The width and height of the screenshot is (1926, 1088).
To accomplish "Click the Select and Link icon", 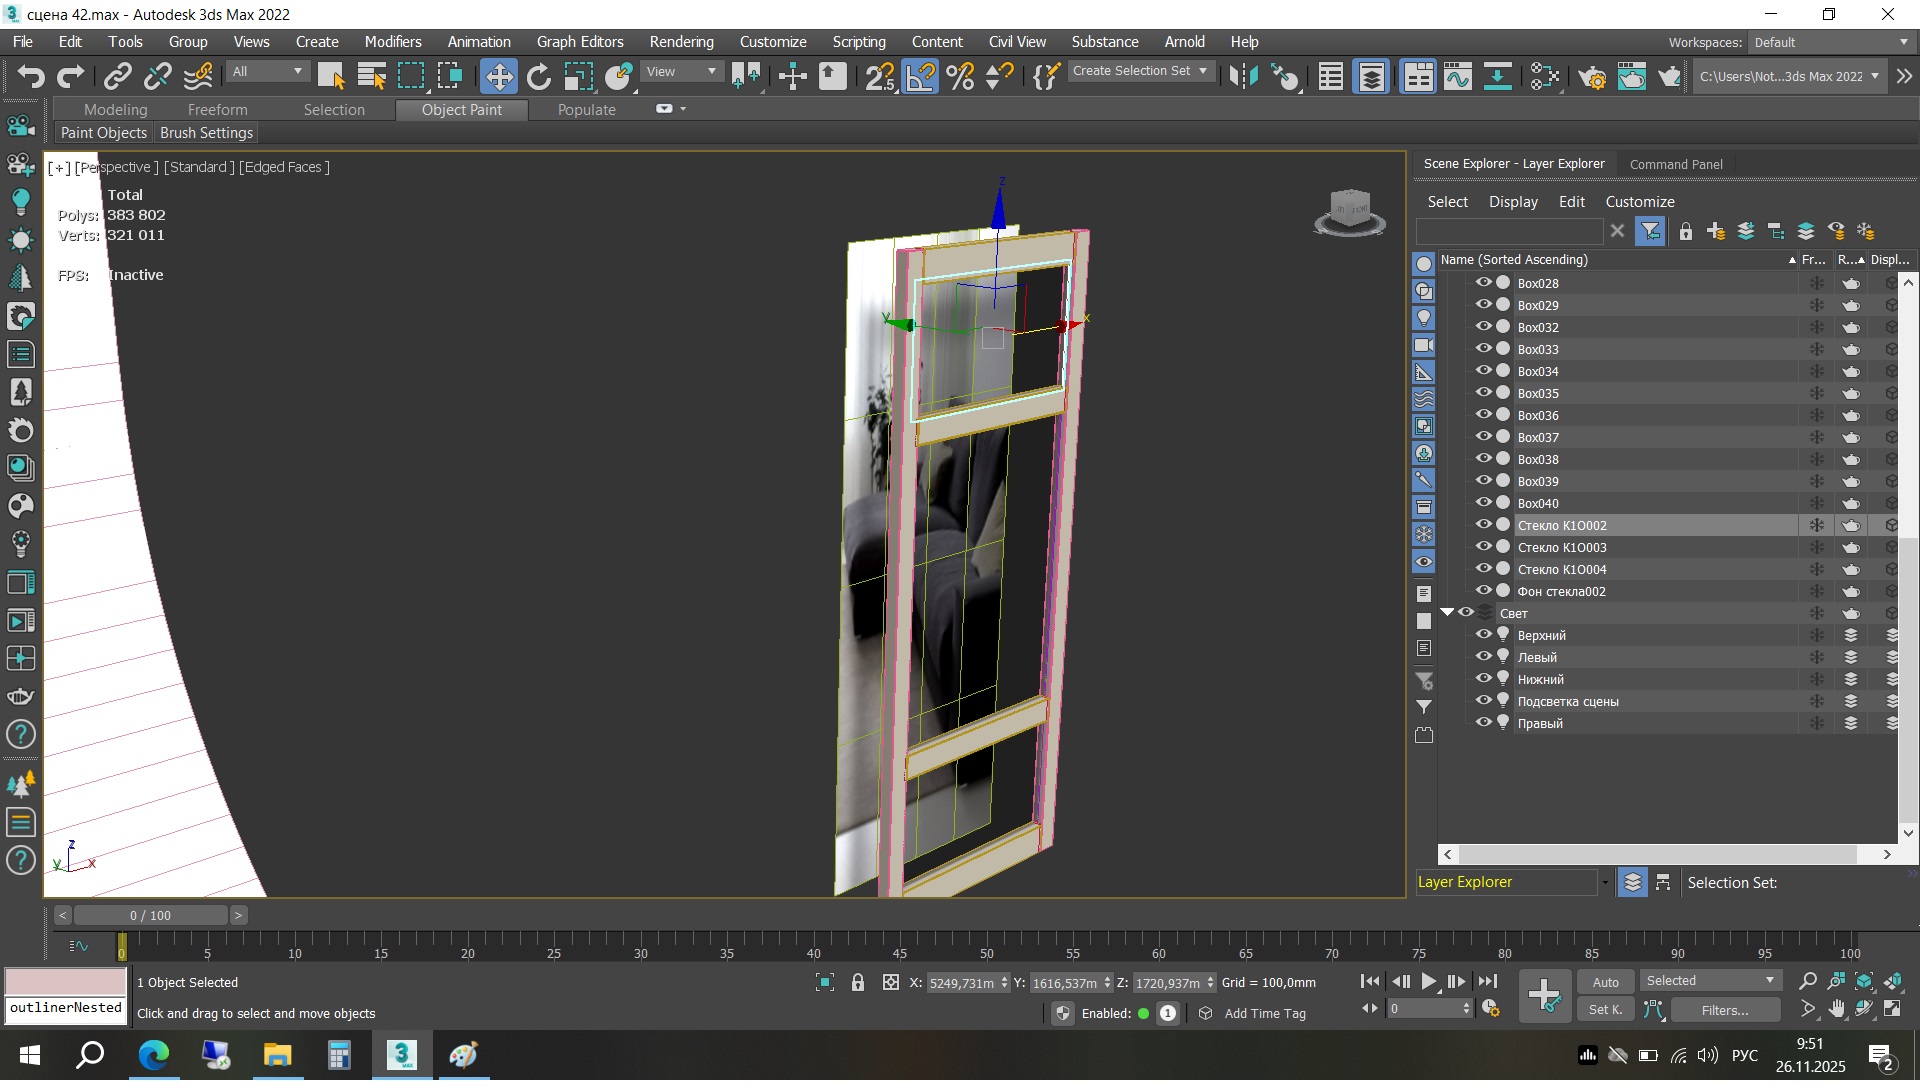I will point(118,77).
